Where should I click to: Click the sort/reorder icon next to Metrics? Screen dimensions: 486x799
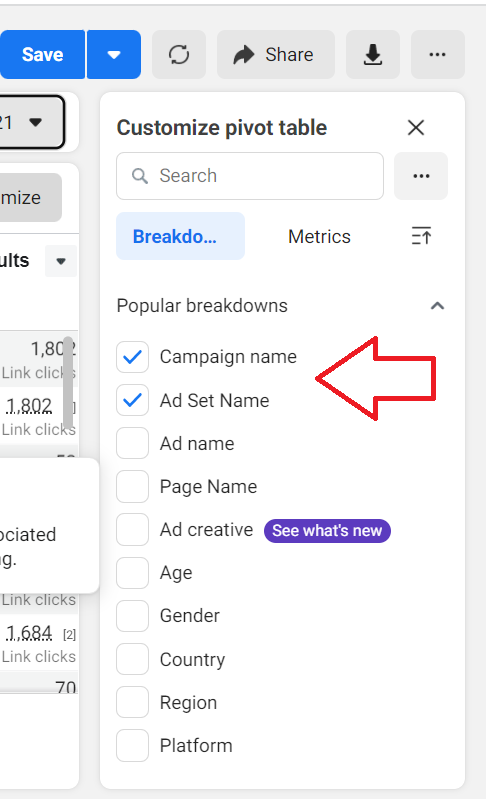421,236
